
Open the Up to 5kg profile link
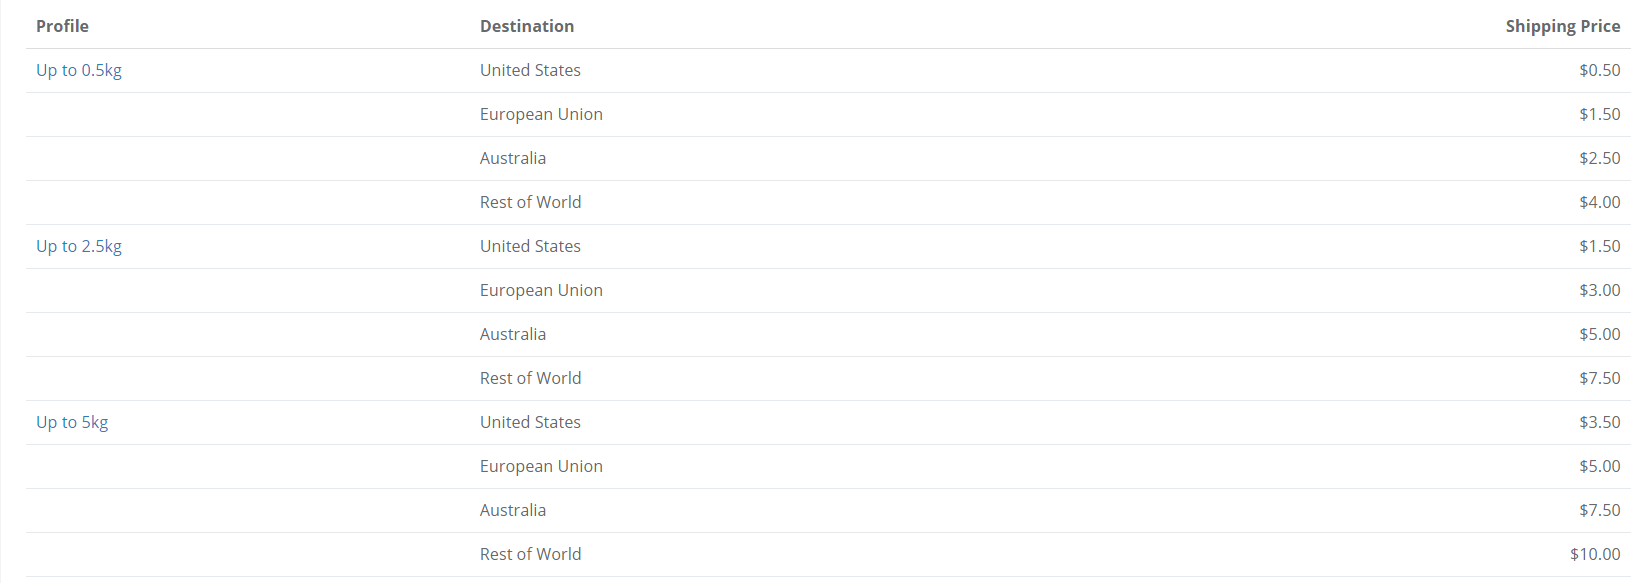(72, 422)
